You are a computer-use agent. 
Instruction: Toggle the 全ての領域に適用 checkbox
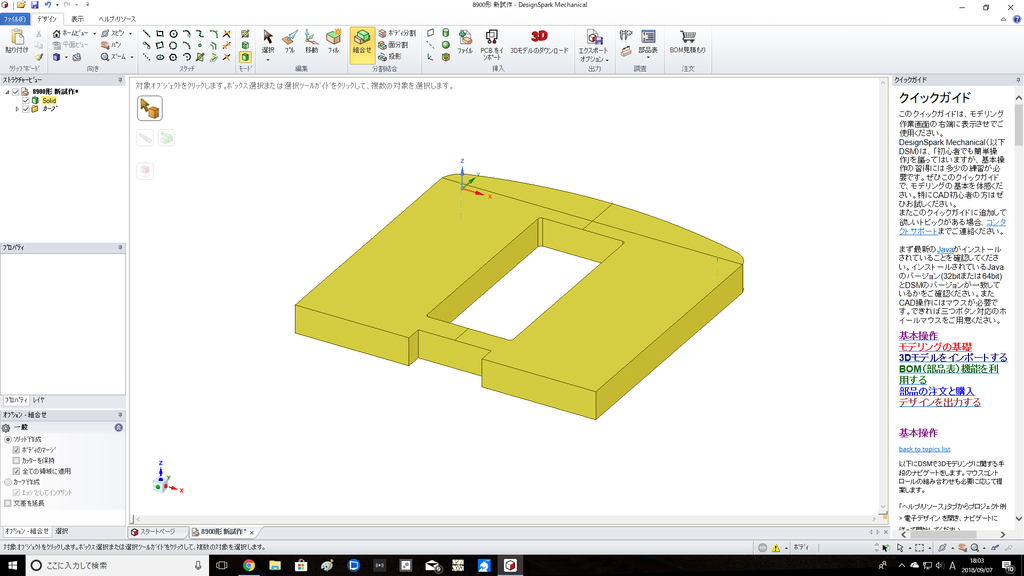click(16, 471)
